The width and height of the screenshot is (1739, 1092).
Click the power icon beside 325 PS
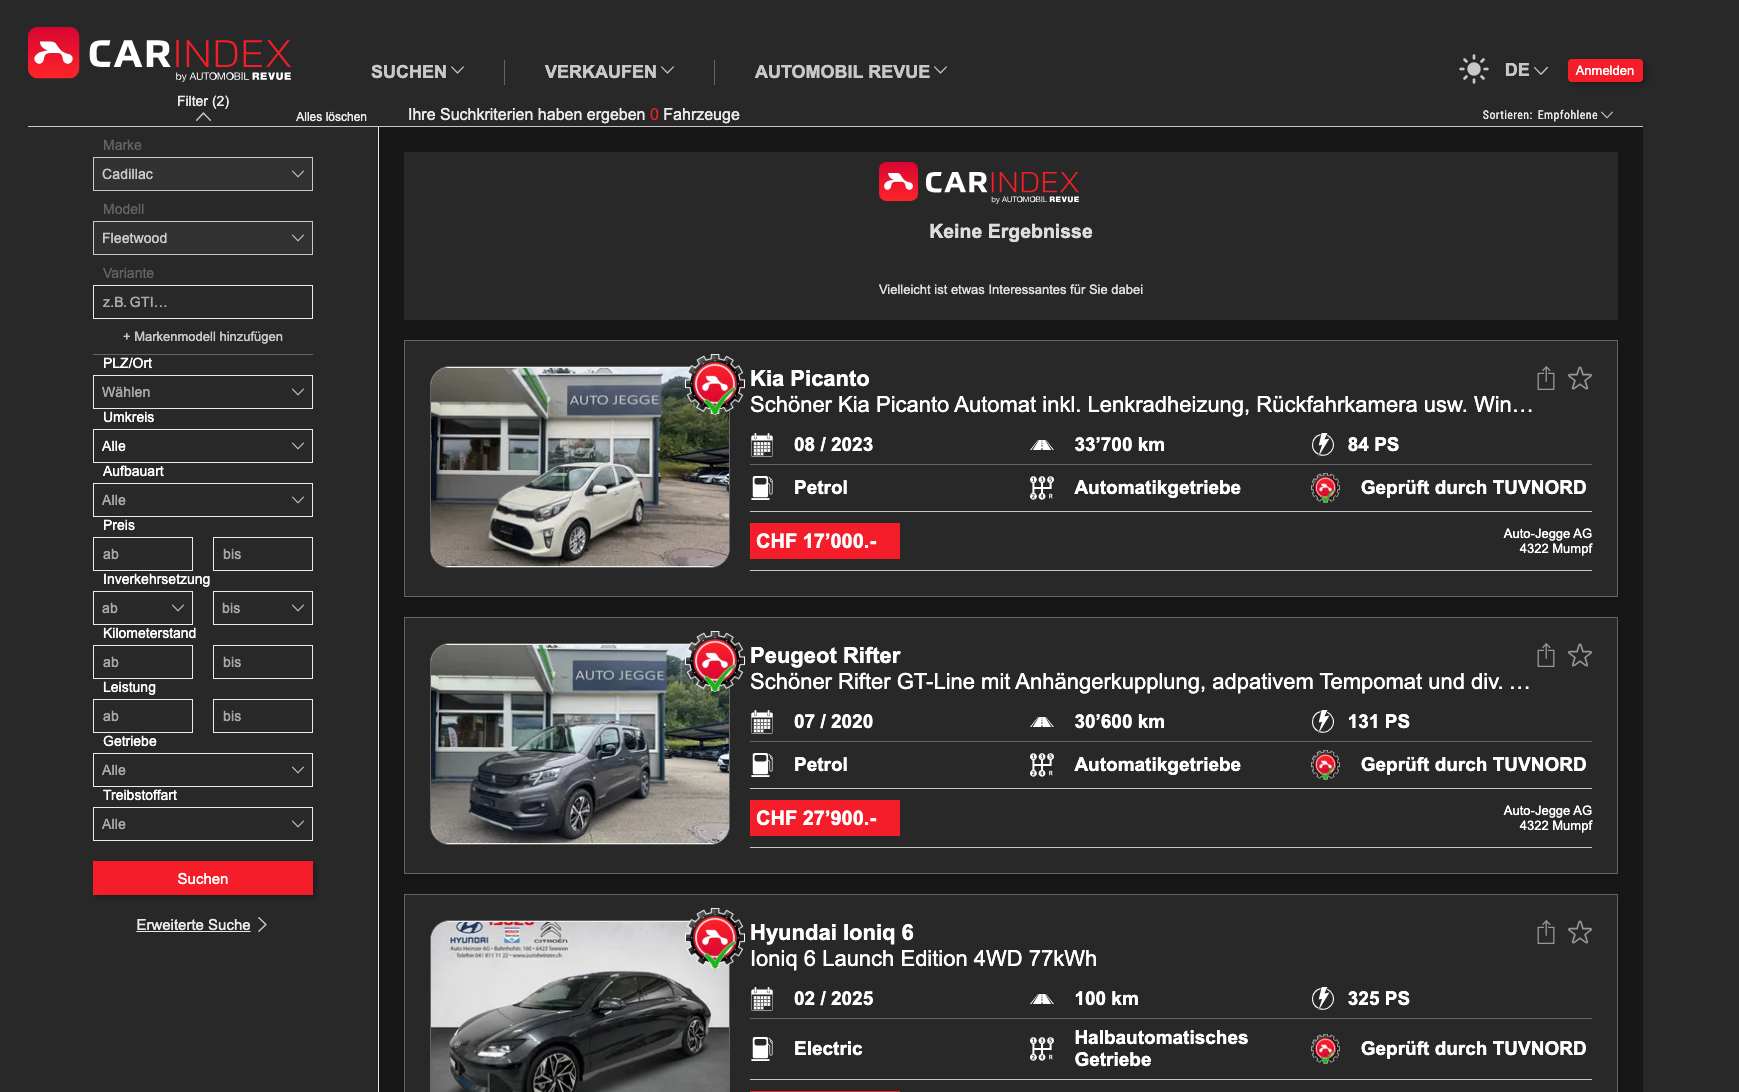(1323, 998)
